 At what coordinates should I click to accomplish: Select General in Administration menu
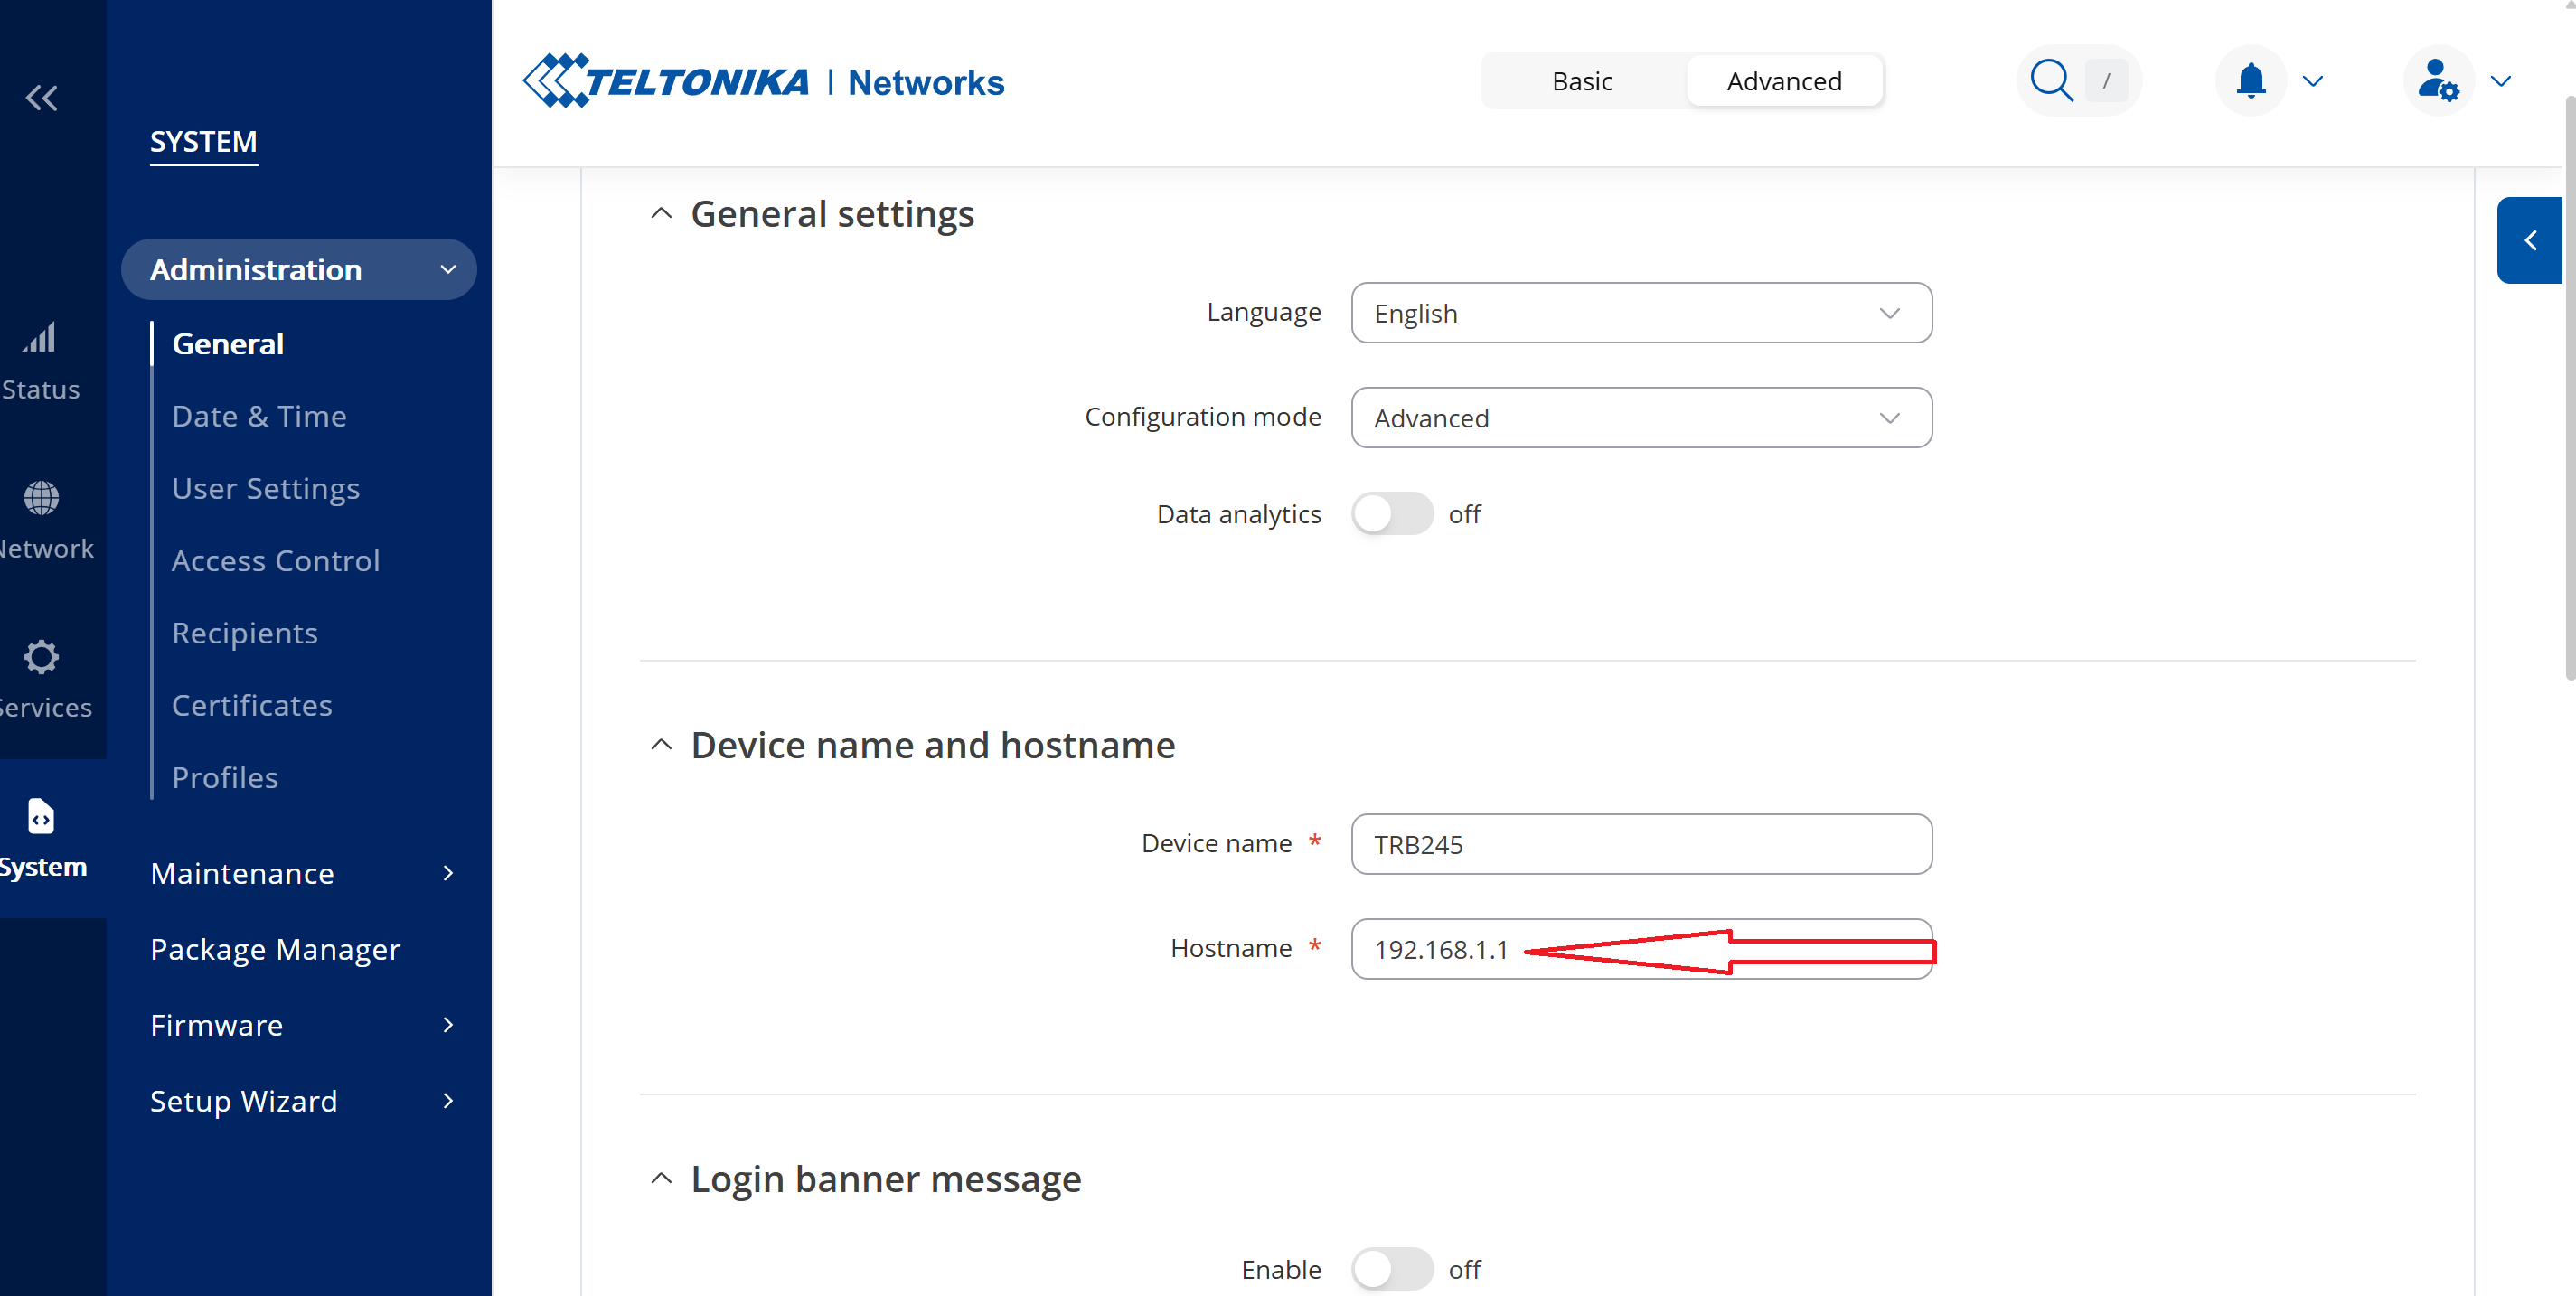[x=228, y=343]
